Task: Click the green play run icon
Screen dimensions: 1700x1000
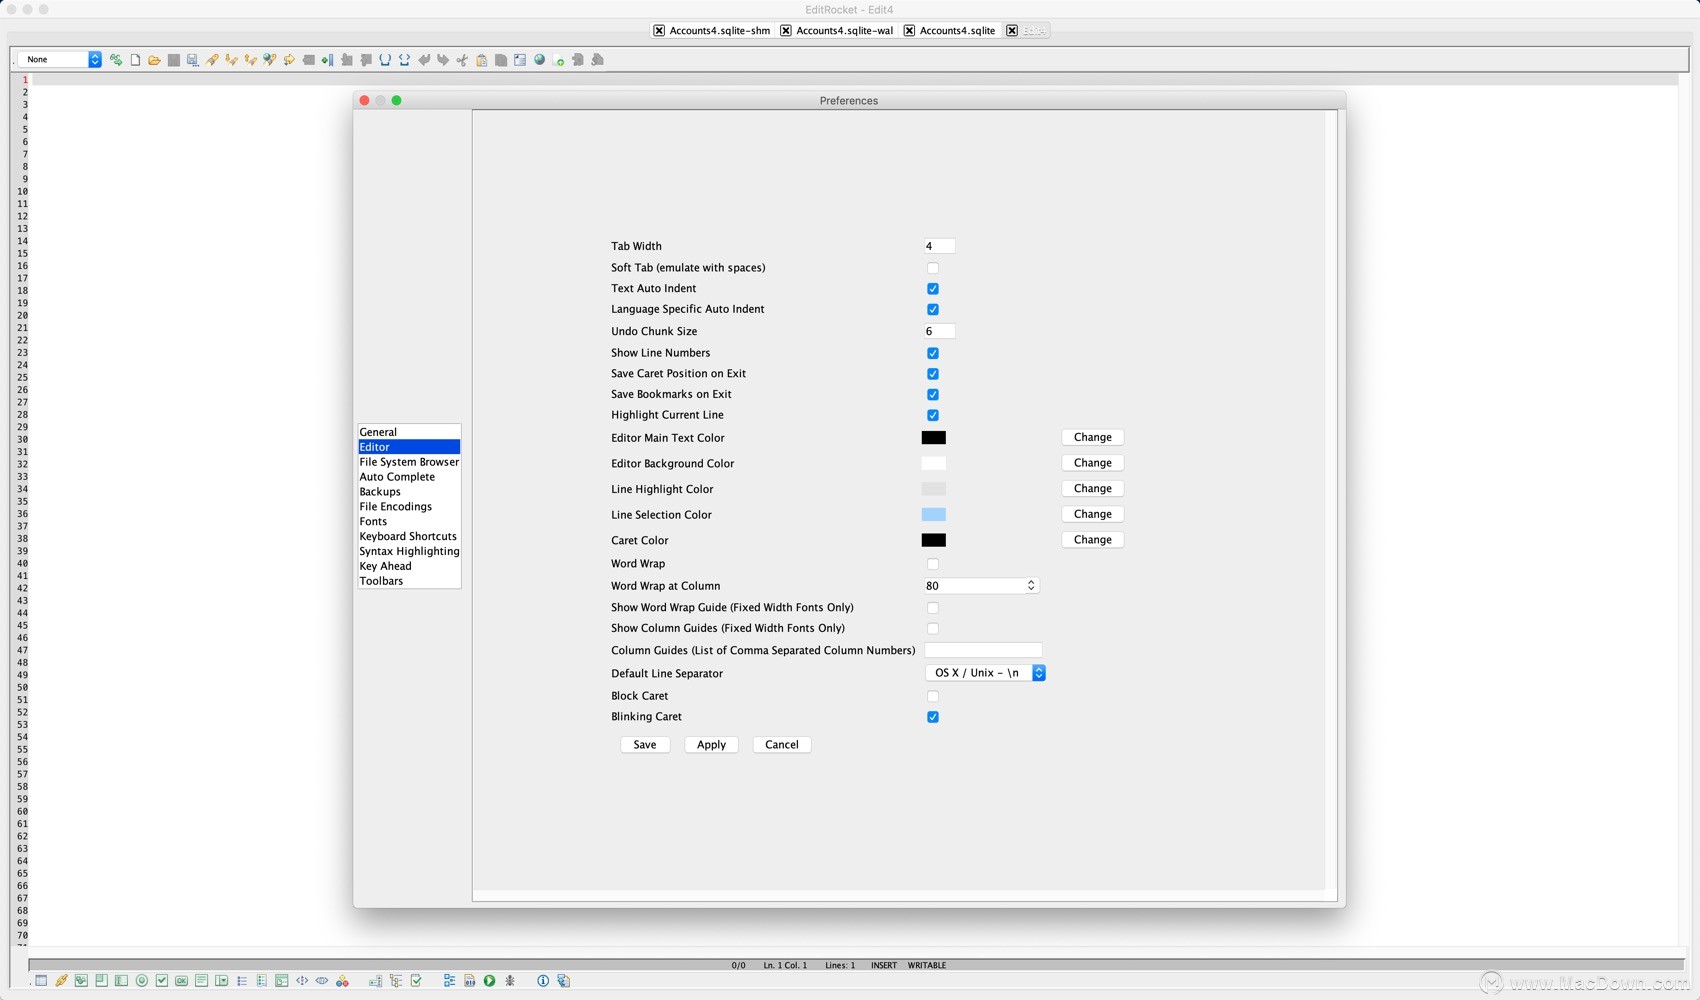Action: (x=489, y=981)
